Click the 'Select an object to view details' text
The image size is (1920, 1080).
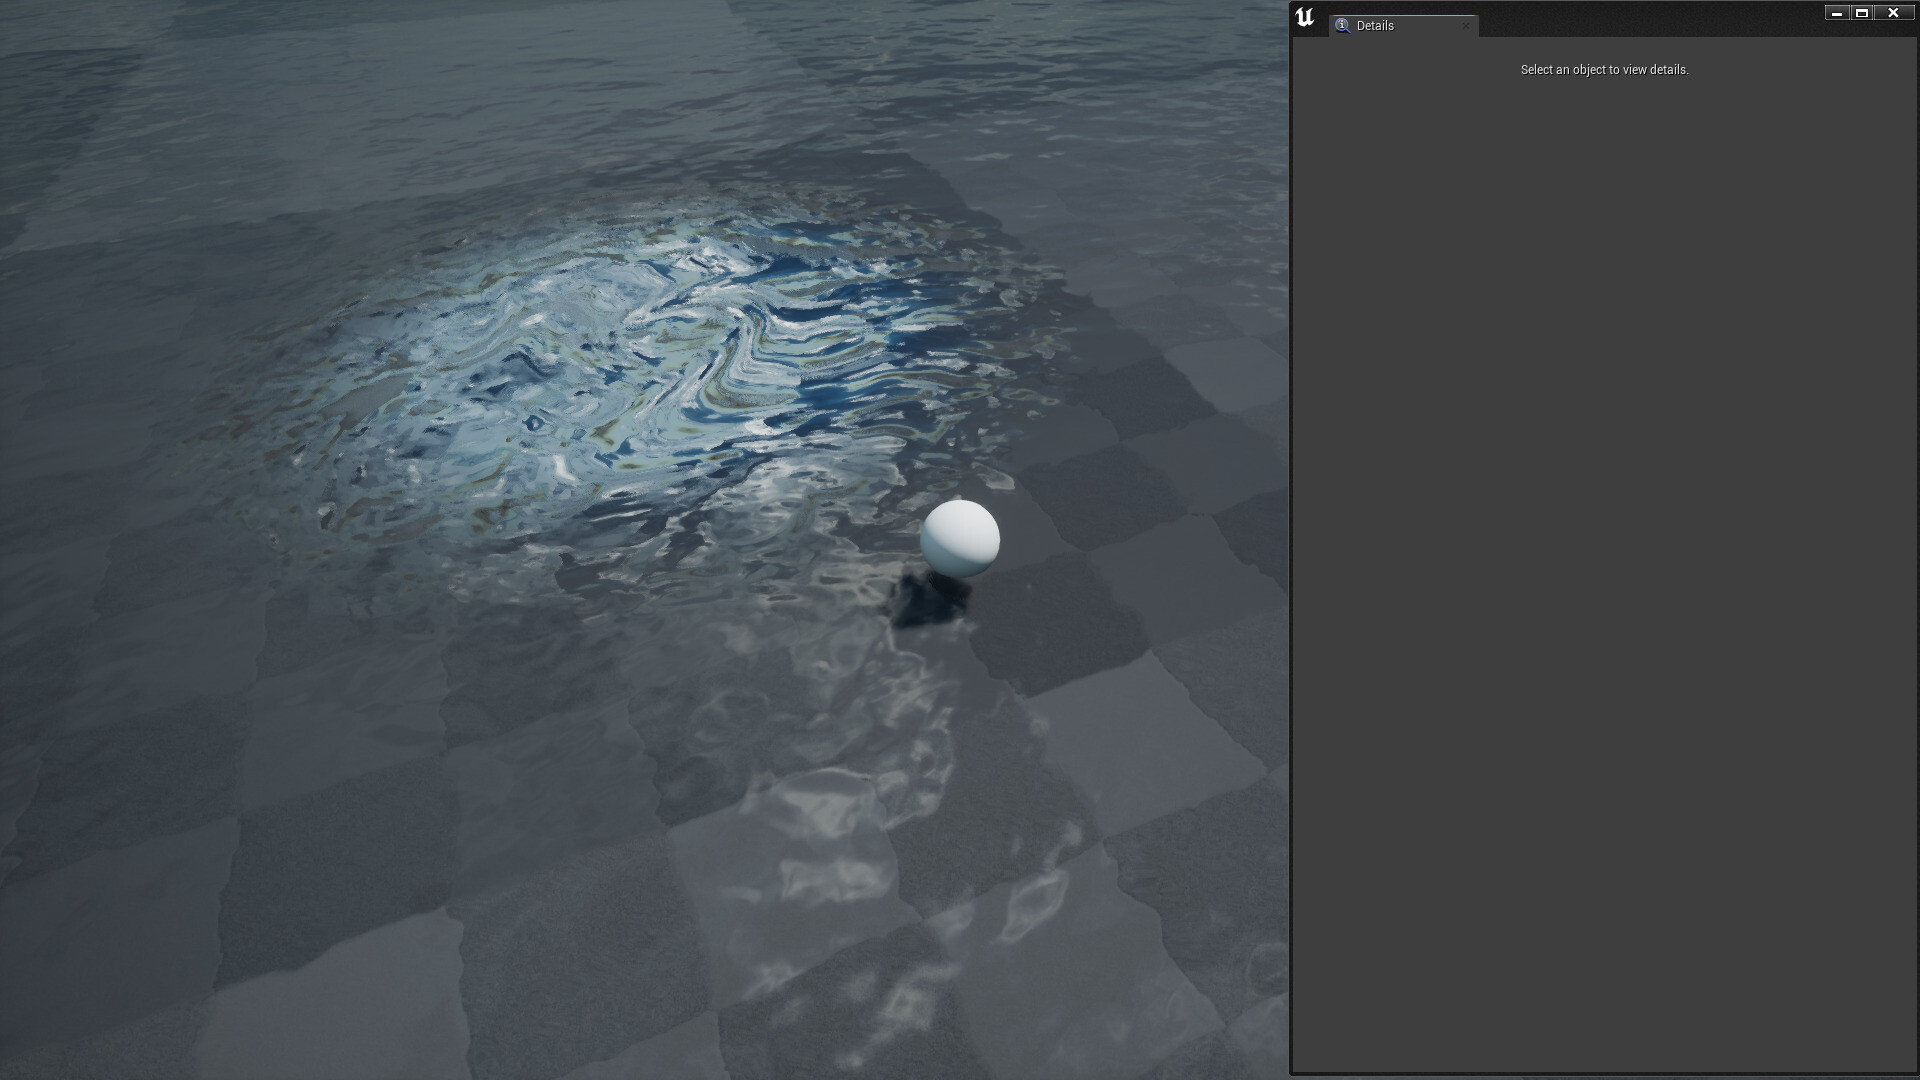tap(1604, 70)
